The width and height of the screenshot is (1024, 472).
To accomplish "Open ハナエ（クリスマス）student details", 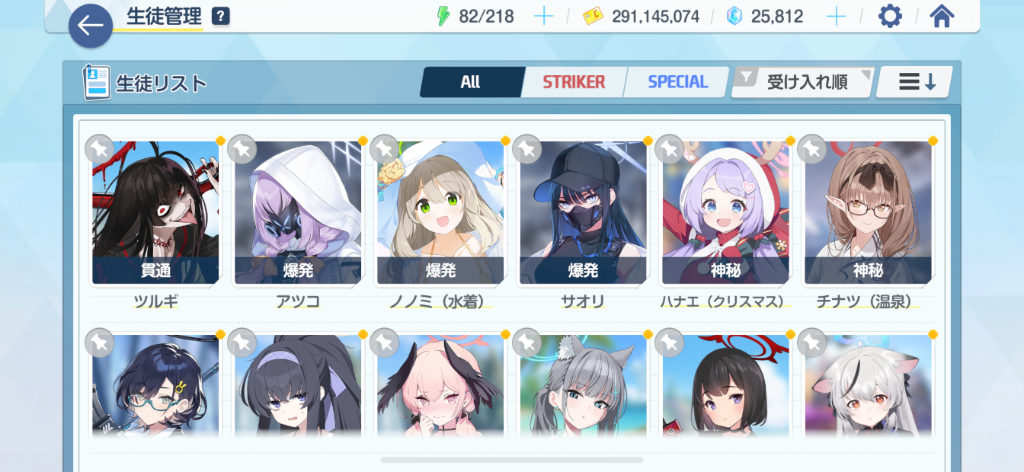I will [x=726, y=213].
